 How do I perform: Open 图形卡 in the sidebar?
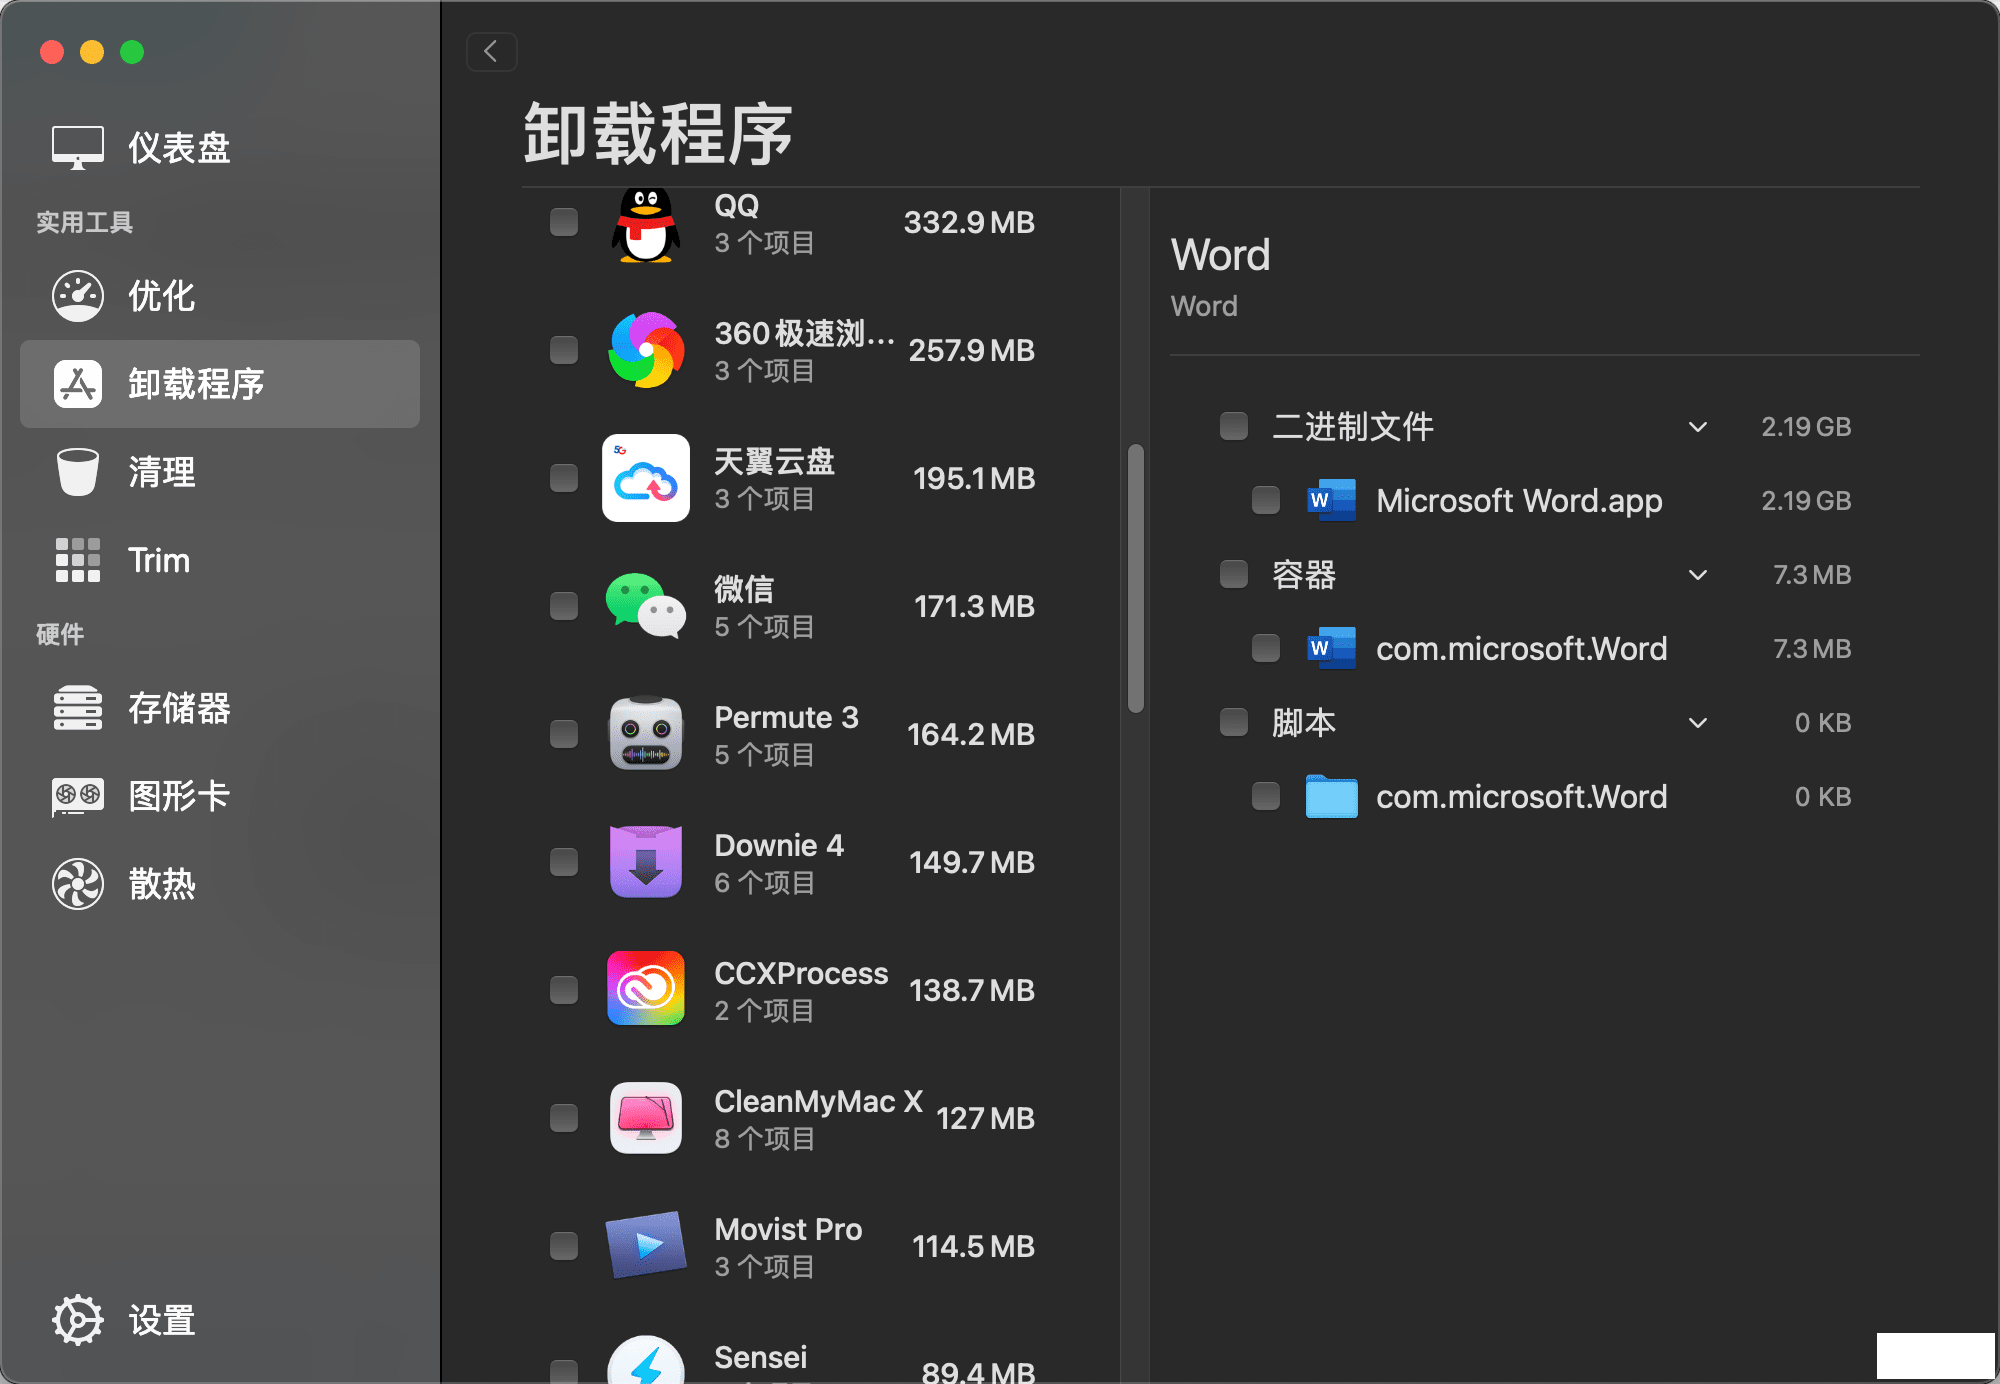coord(220,796)
